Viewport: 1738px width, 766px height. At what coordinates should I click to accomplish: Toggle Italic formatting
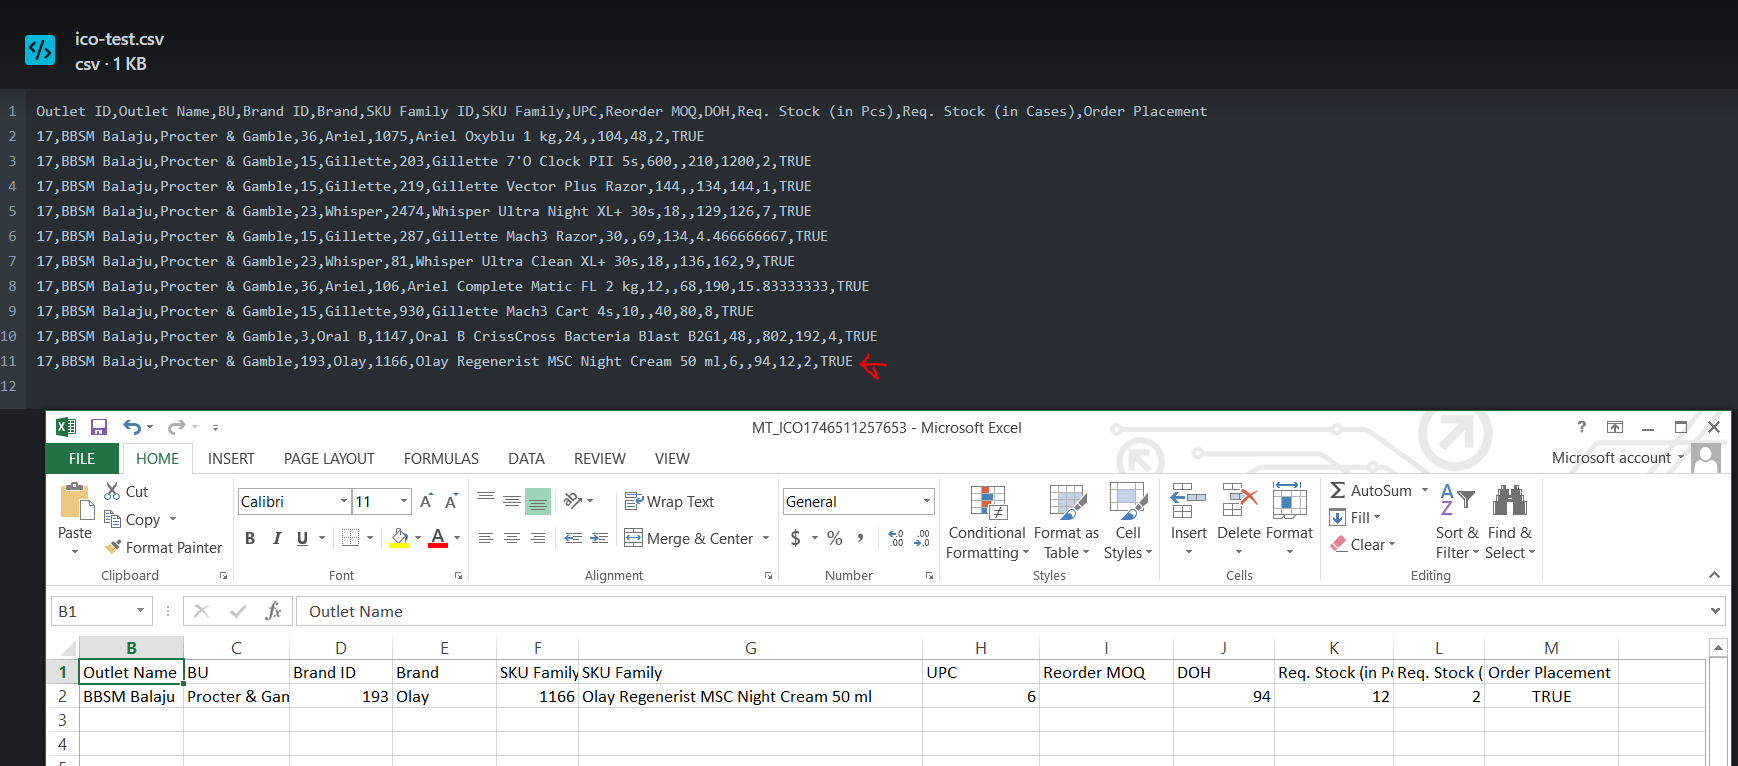(277, 538)
